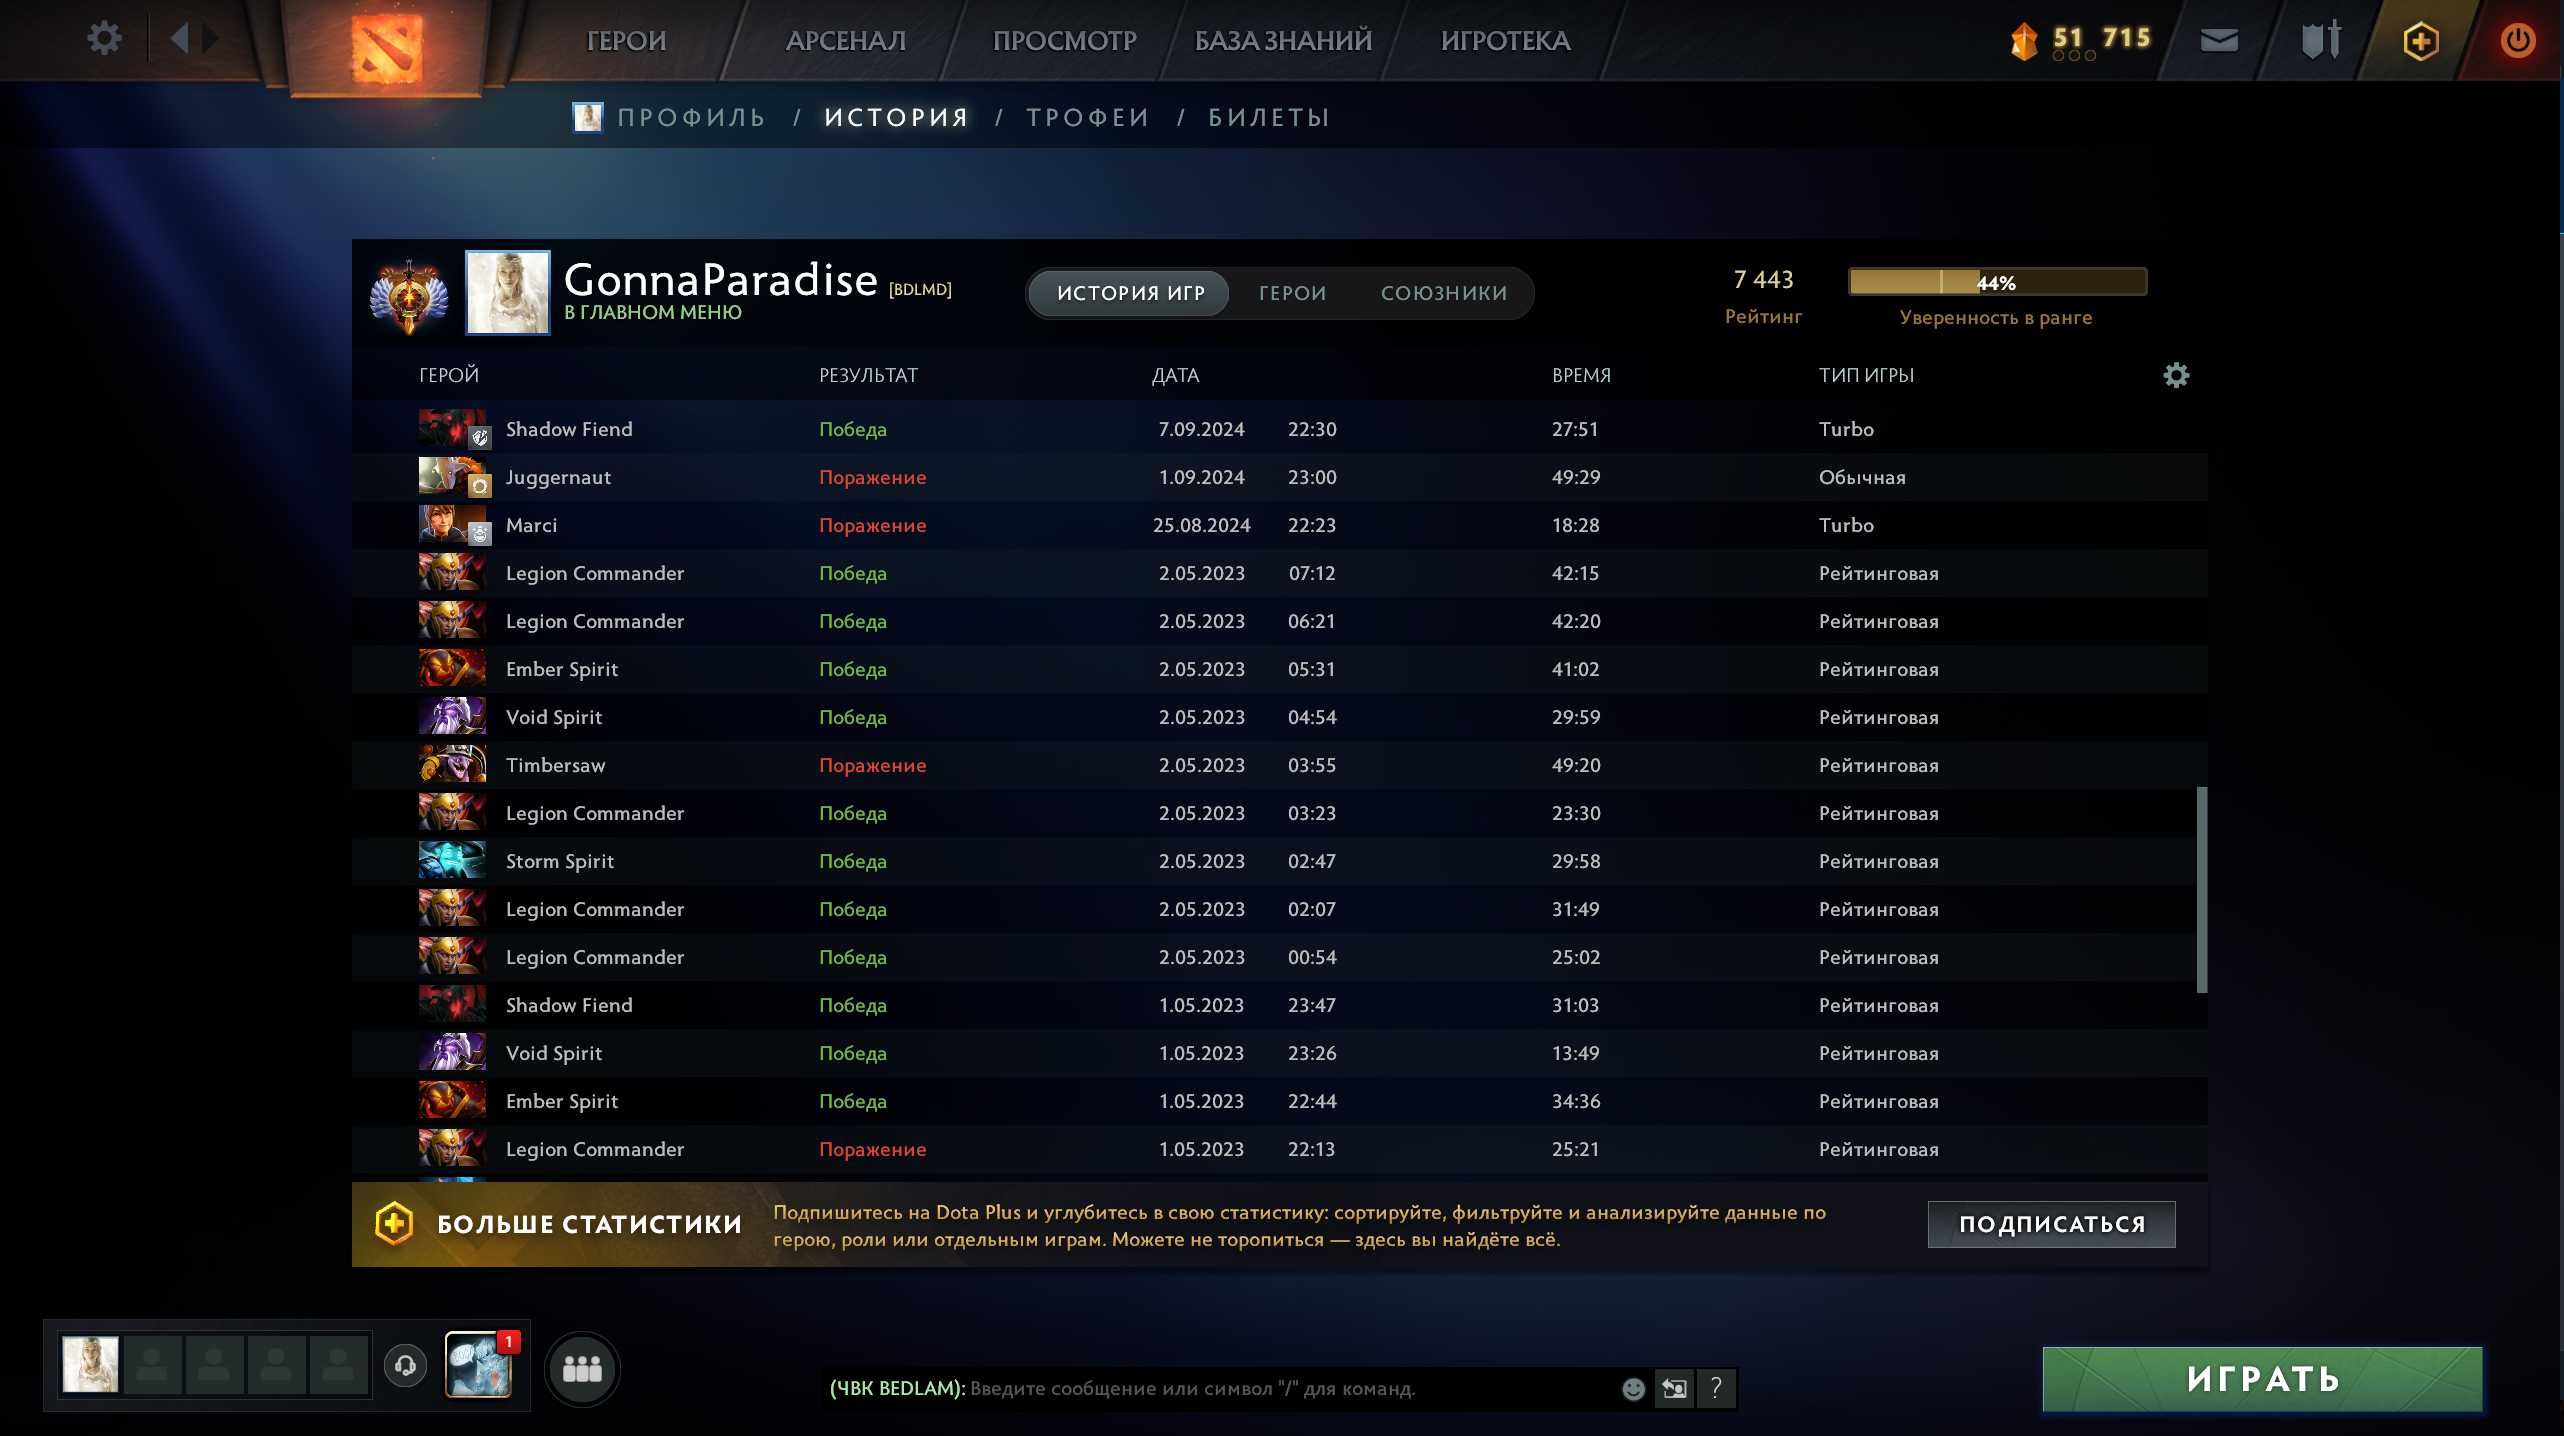Open the ИГРОТЕКА top menu
Screen dimensions: 2564x1436
tap(1506, 41)
